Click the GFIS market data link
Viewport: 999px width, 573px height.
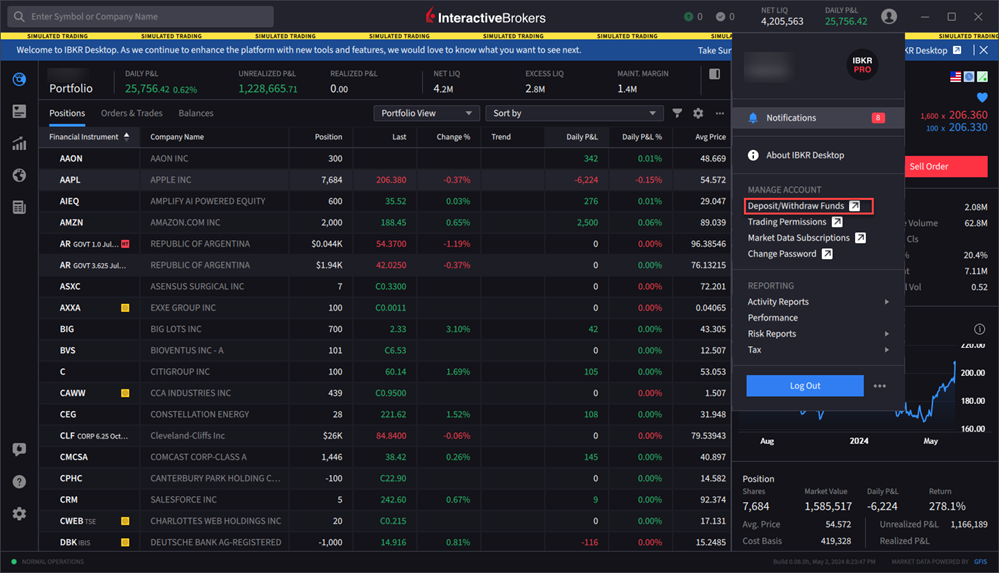pos(981,562)
